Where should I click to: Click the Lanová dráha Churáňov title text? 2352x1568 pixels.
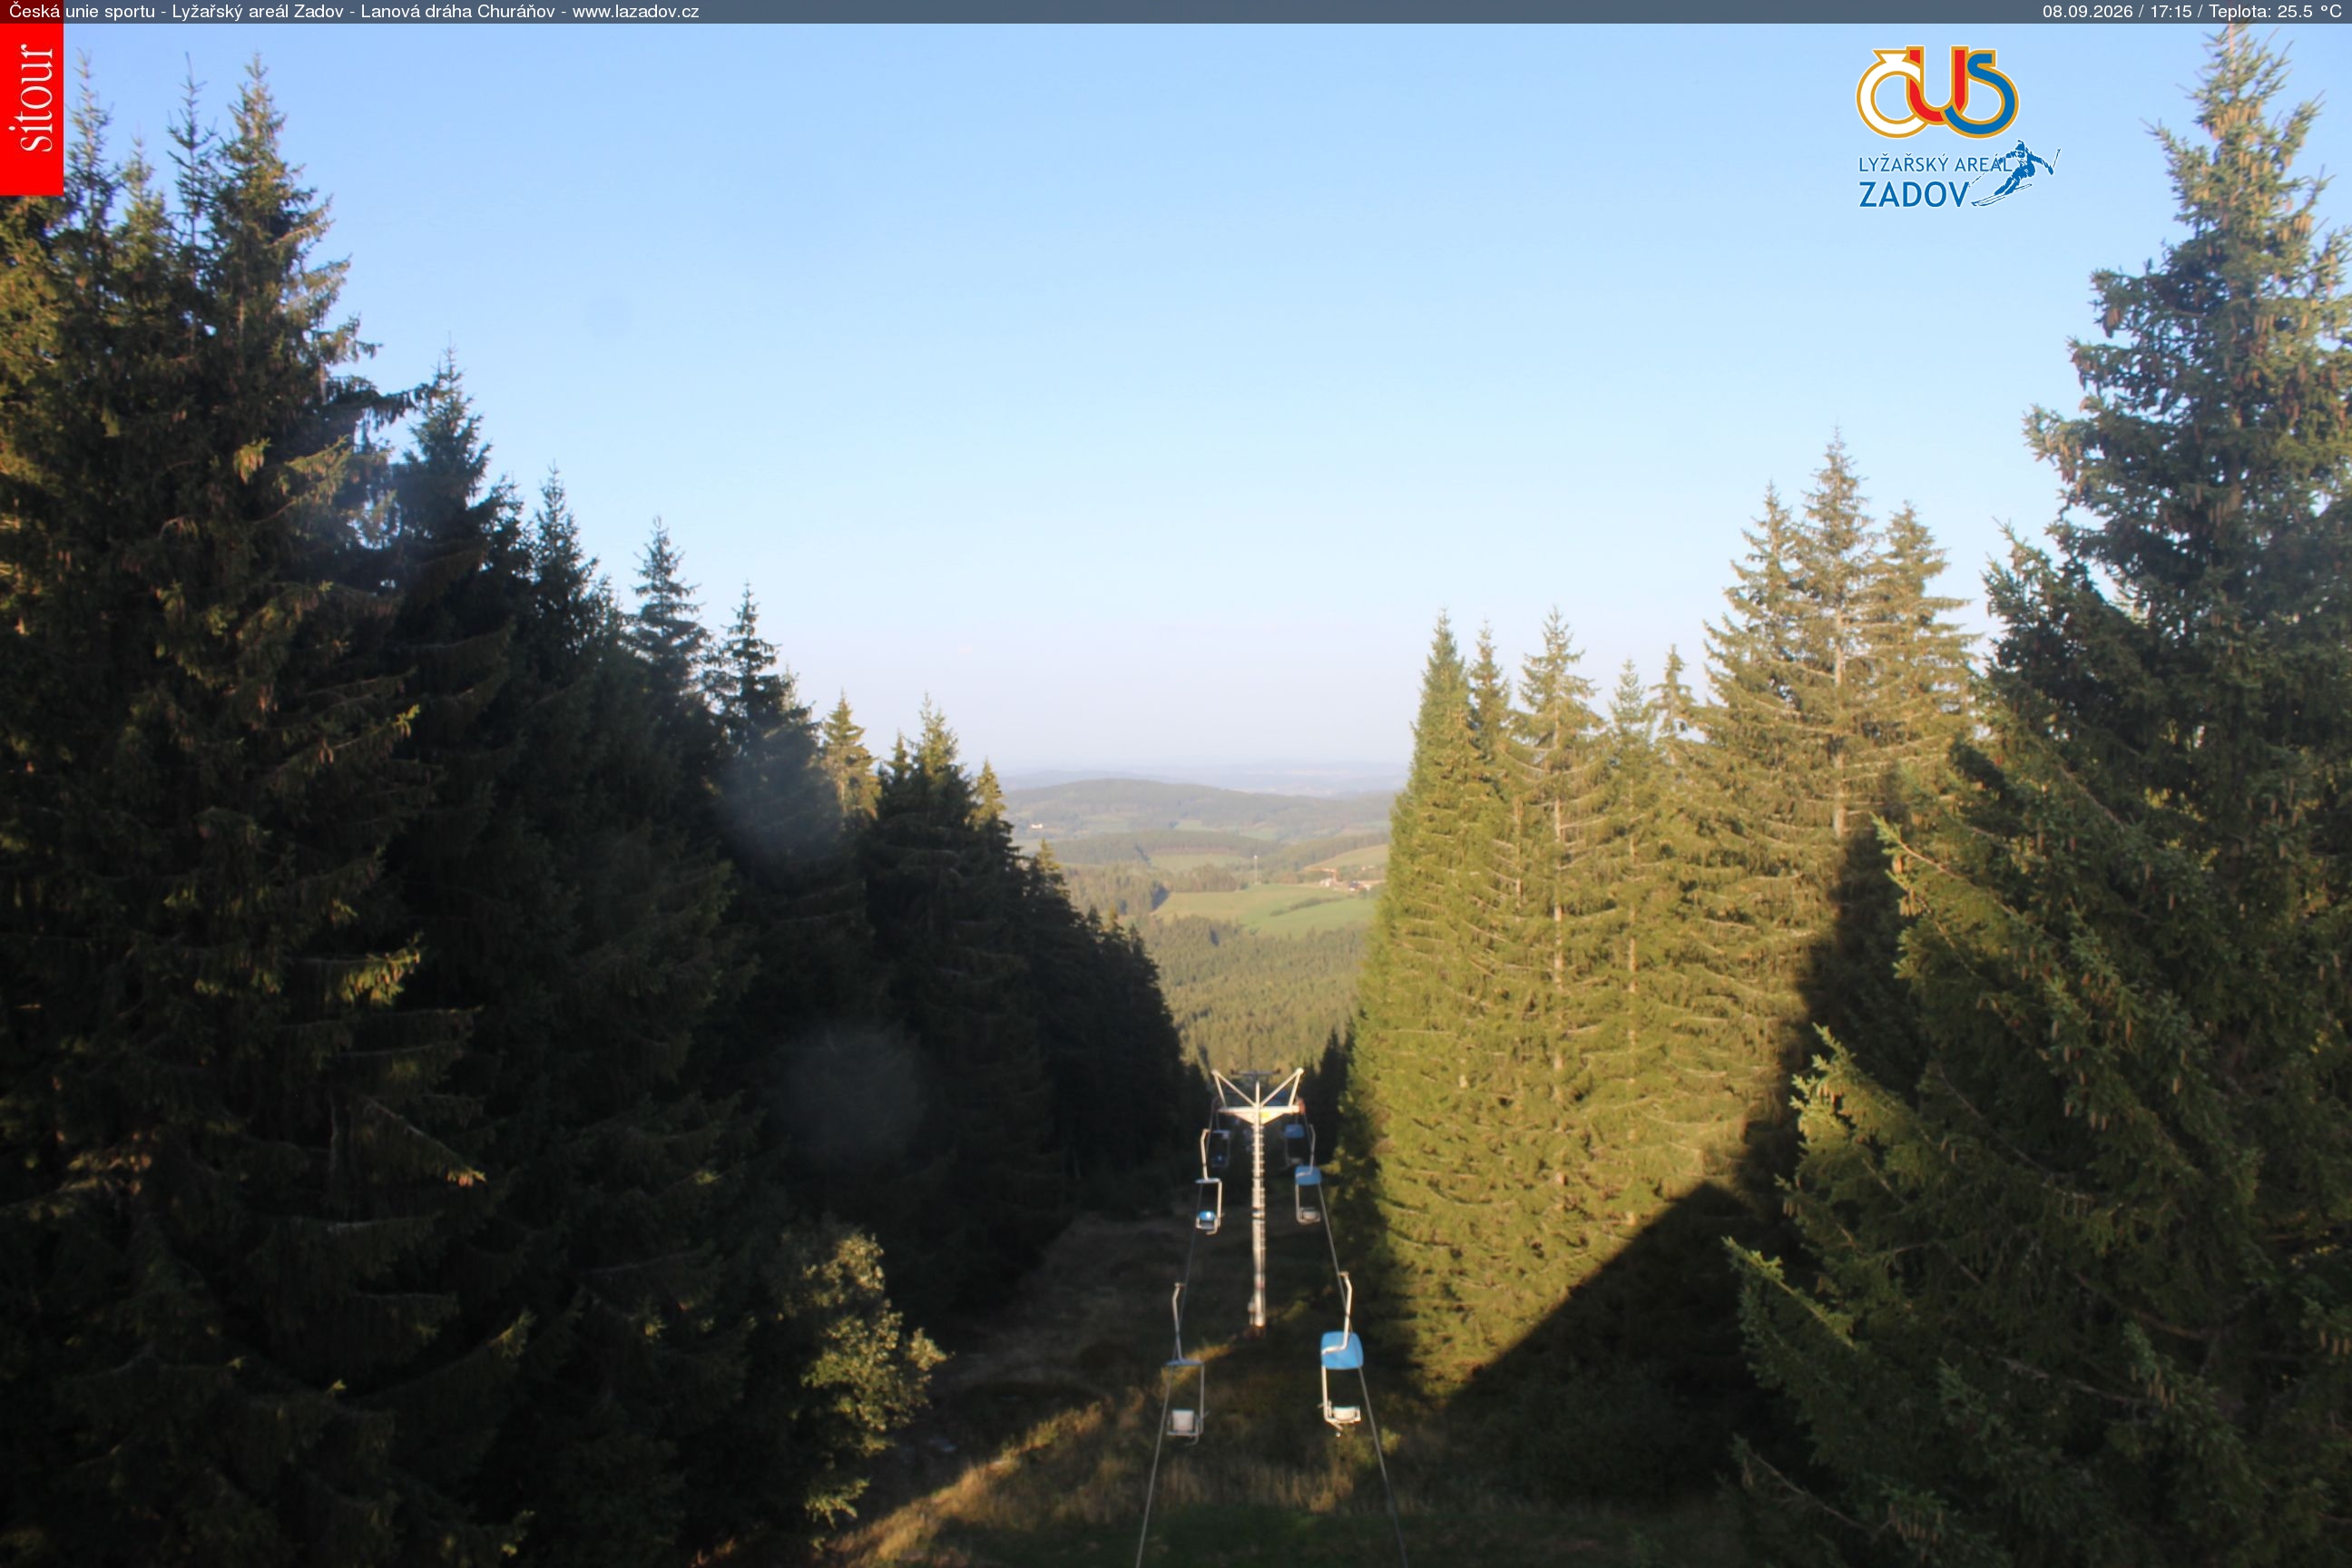tap(457, 12)
